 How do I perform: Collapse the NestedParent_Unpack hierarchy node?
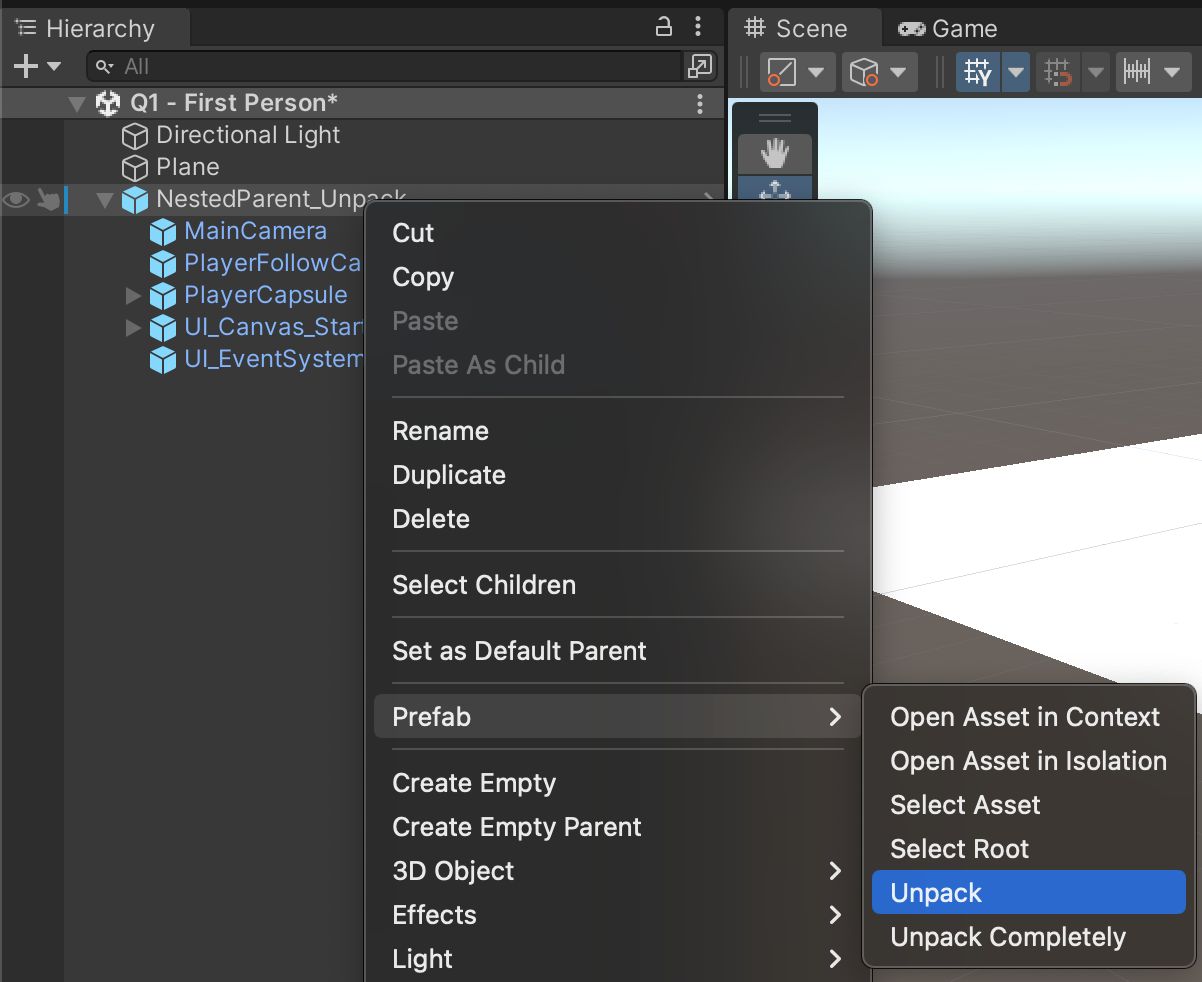pos(105,200)
